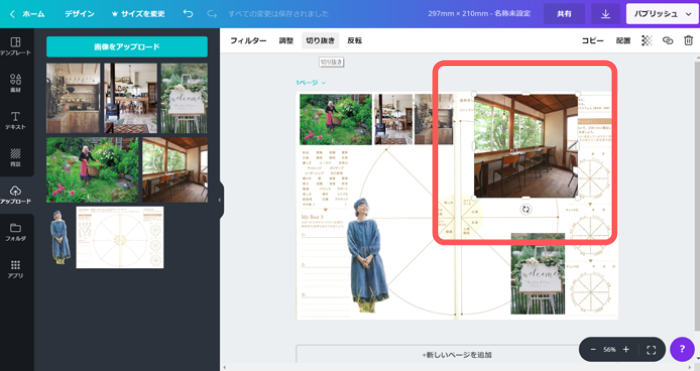Collapse the side panel with the arrow handle
Screen dimensions: 700x371
coord(220,200)
